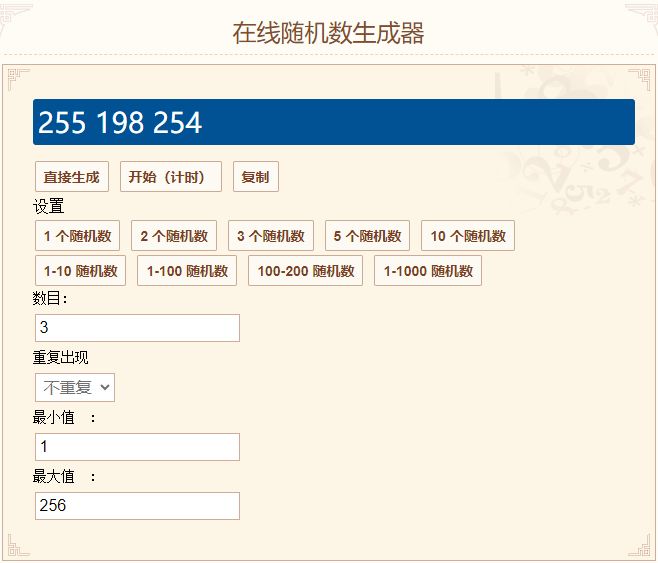Apply the 1-1000 随机数 range preset
The width and height of the screenshot is (658, 563).
[x=428, y=271]
